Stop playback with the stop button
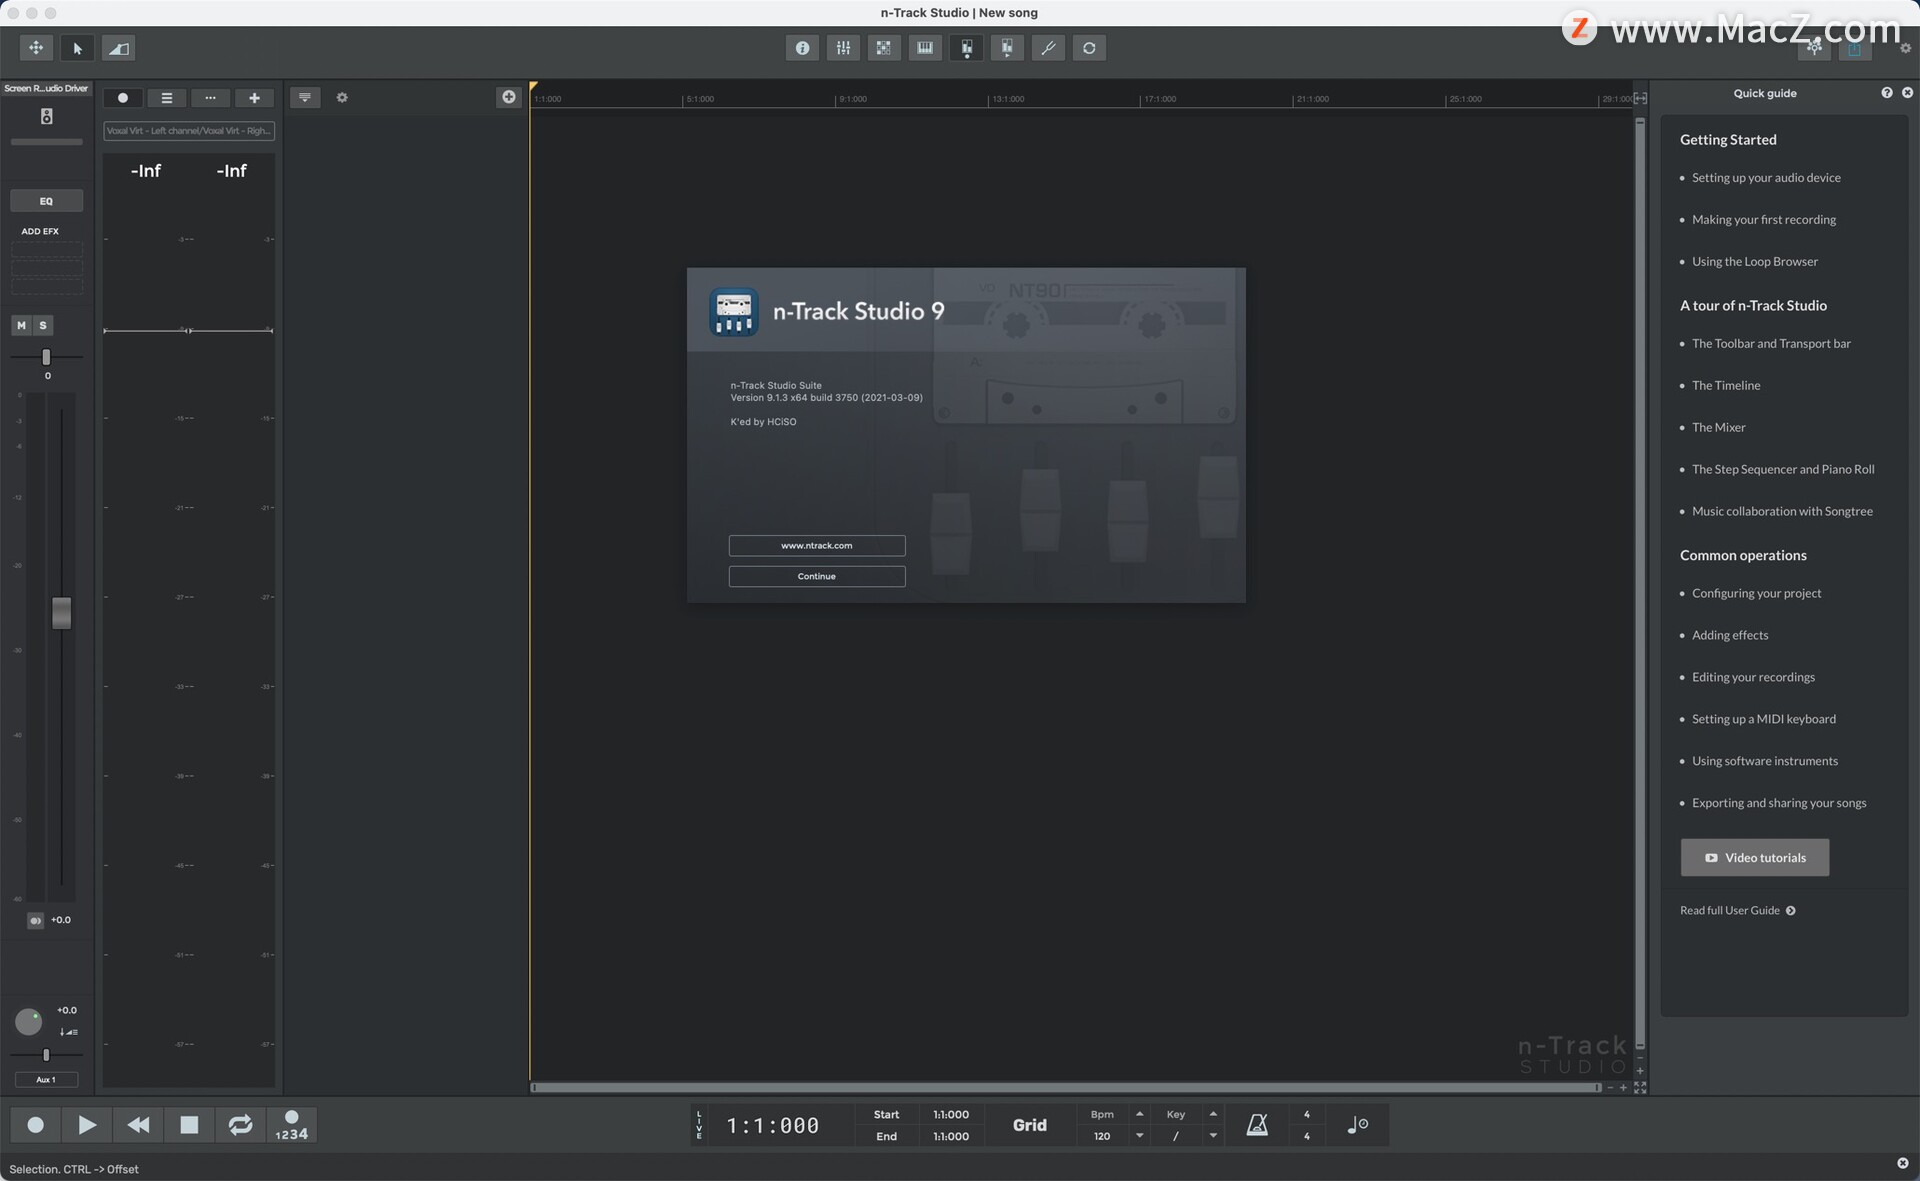 coord(189,1125)
